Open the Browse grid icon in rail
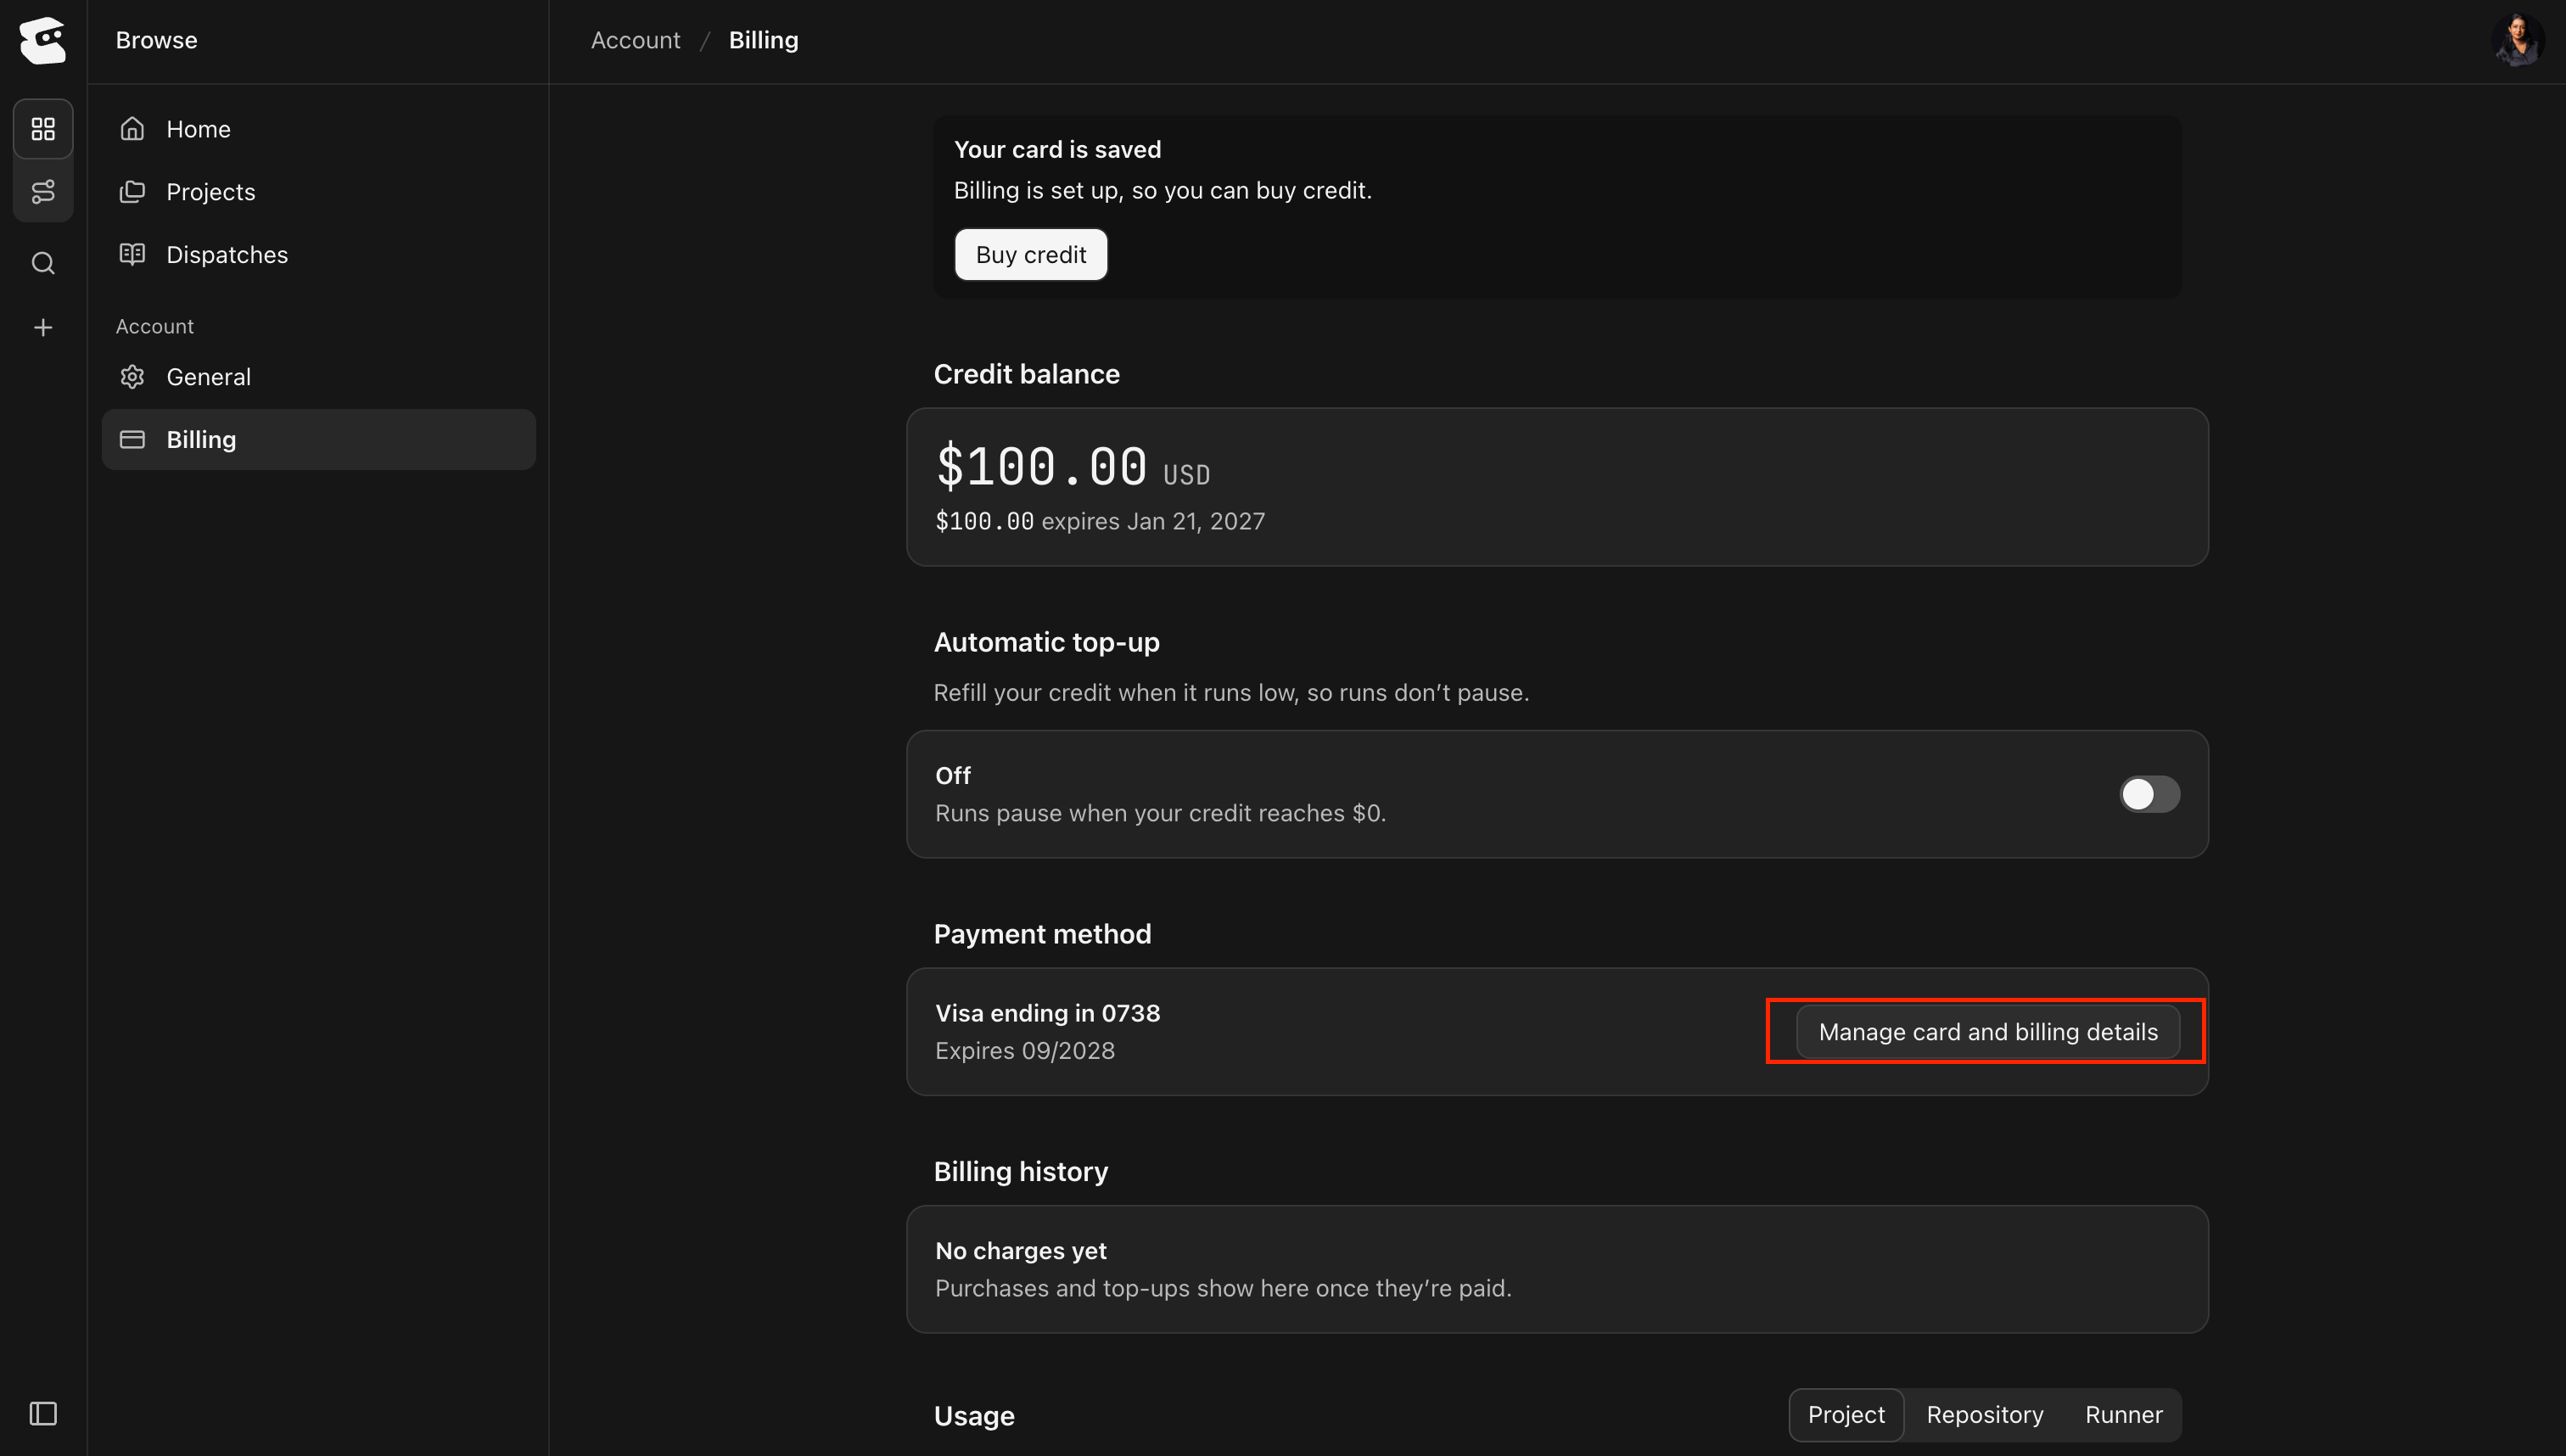 pos(43,129)
